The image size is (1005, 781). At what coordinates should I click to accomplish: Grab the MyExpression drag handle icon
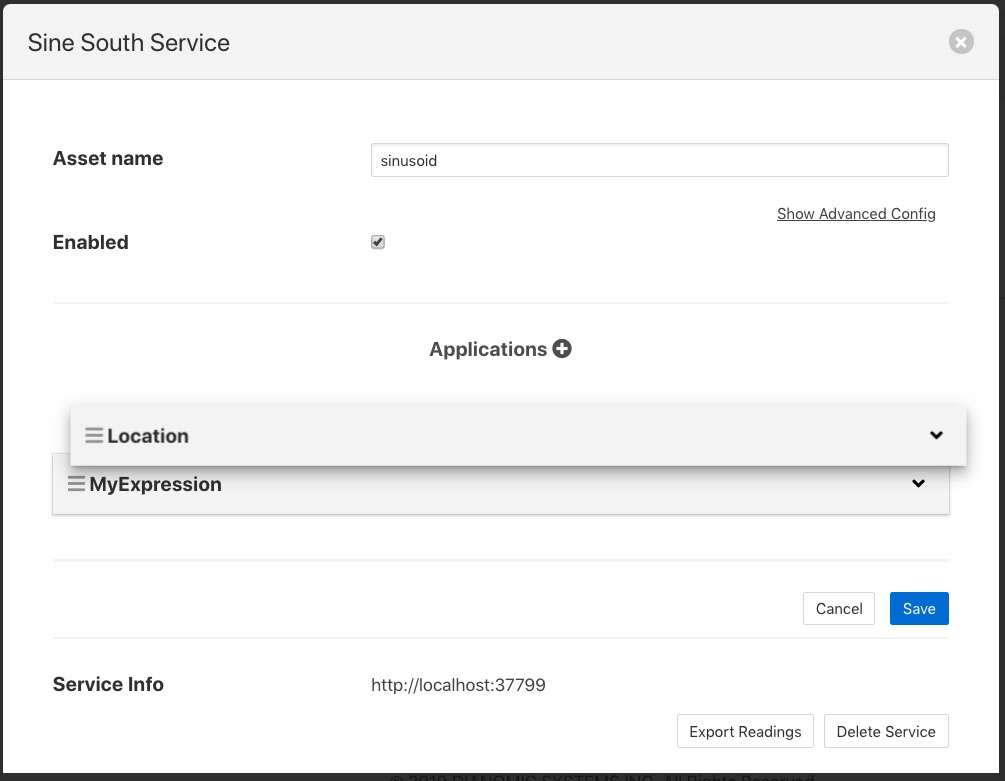coord(76,484)
